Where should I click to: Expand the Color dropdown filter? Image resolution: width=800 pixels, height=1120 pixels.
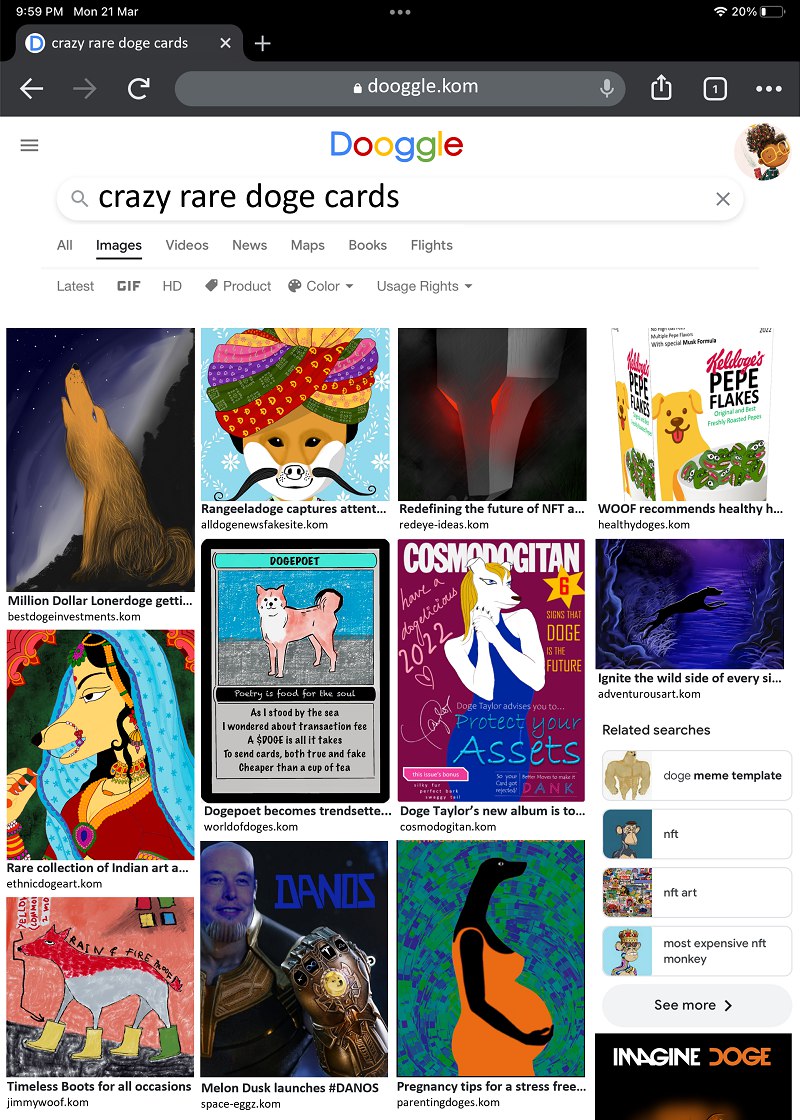click(321, 286)
